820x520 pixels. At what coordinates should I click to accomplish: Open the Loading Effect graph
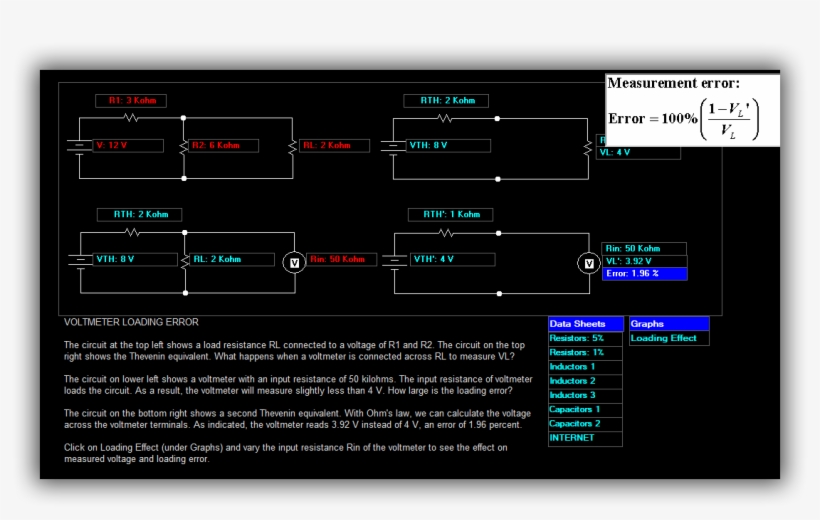click(x=668, y=338)
